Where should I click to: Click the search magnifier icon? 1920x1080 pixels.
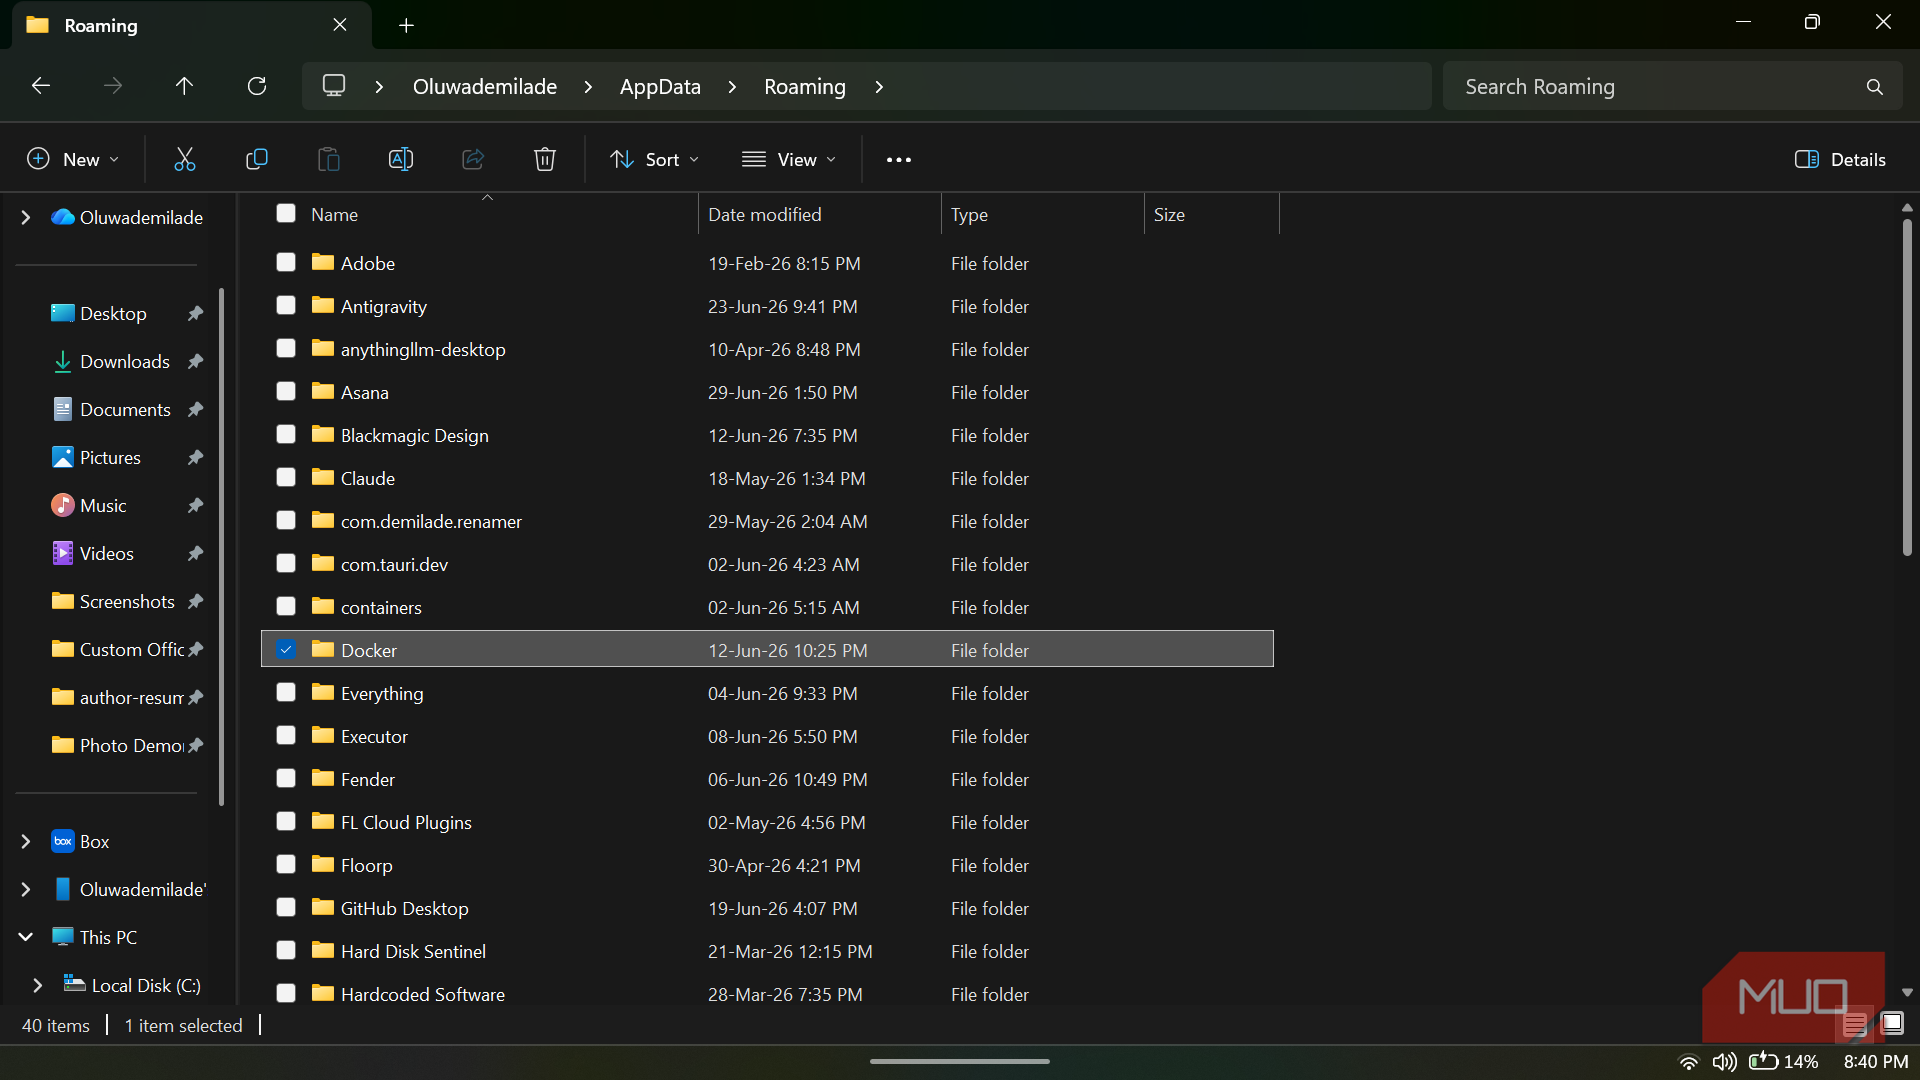1874,87
